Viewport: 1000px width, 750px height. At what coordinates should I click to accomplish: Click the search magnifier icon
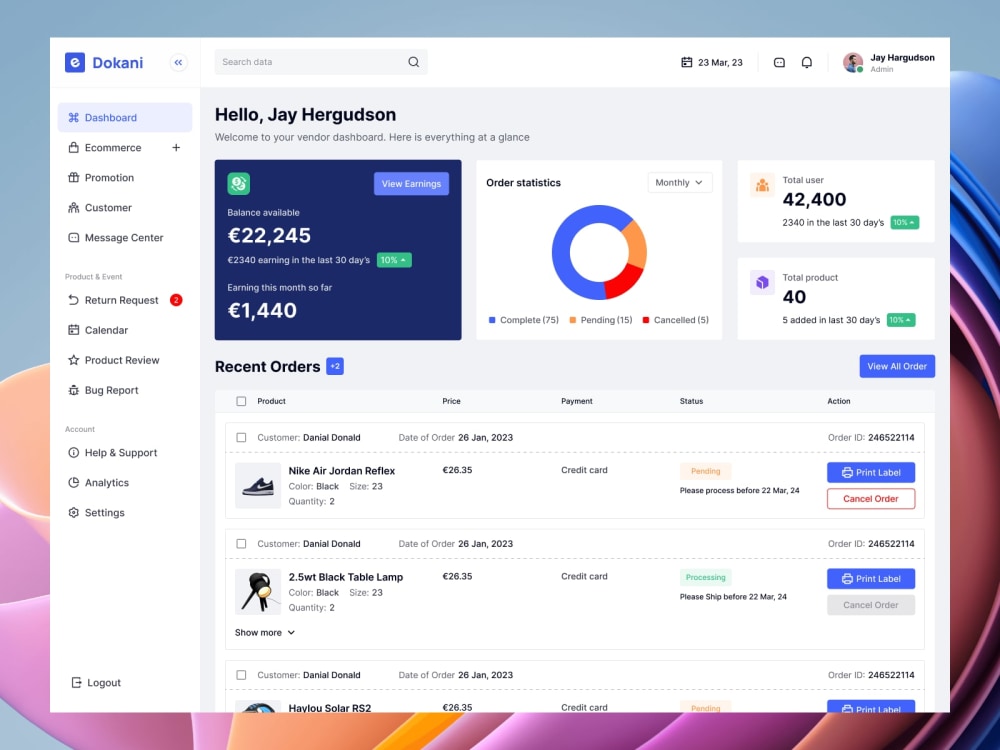pyautogui.click(x=413, y=62)
